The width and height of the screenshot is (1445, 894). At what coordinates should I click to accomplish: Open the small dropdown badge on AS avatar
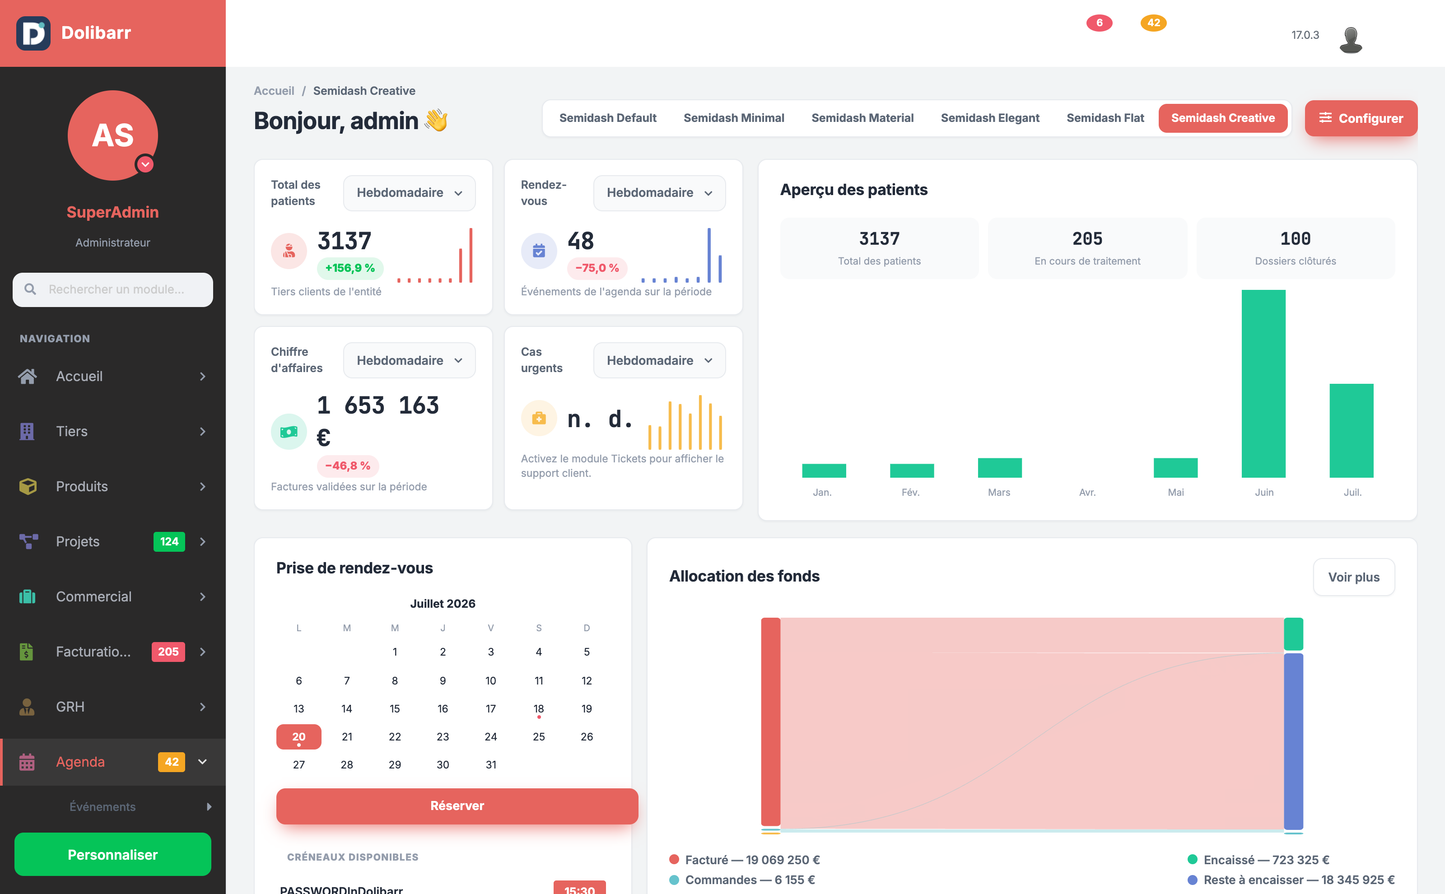[145, 164]
